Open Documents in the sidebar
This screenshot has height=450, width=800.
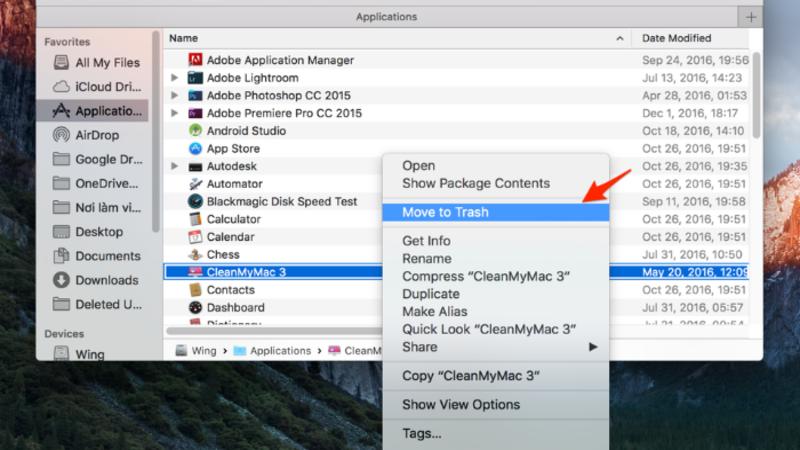tap(96, 256)
